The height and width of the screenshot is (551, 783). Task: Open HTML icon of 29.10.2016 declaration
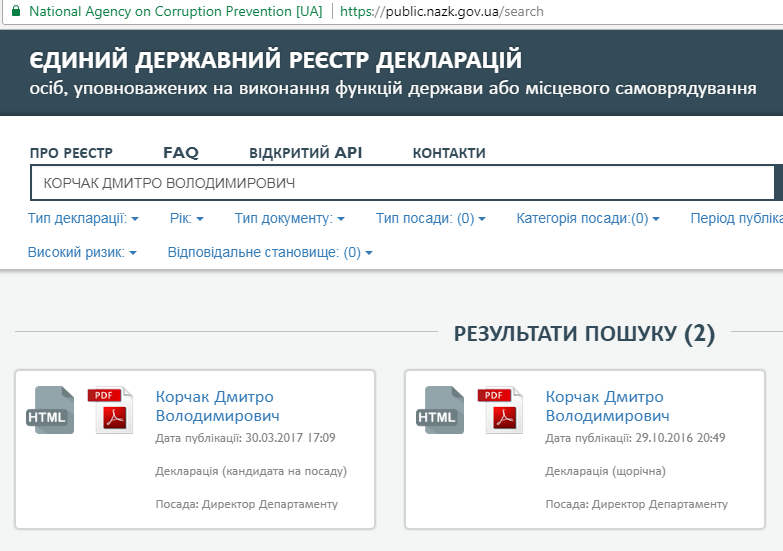pos(440,410)
